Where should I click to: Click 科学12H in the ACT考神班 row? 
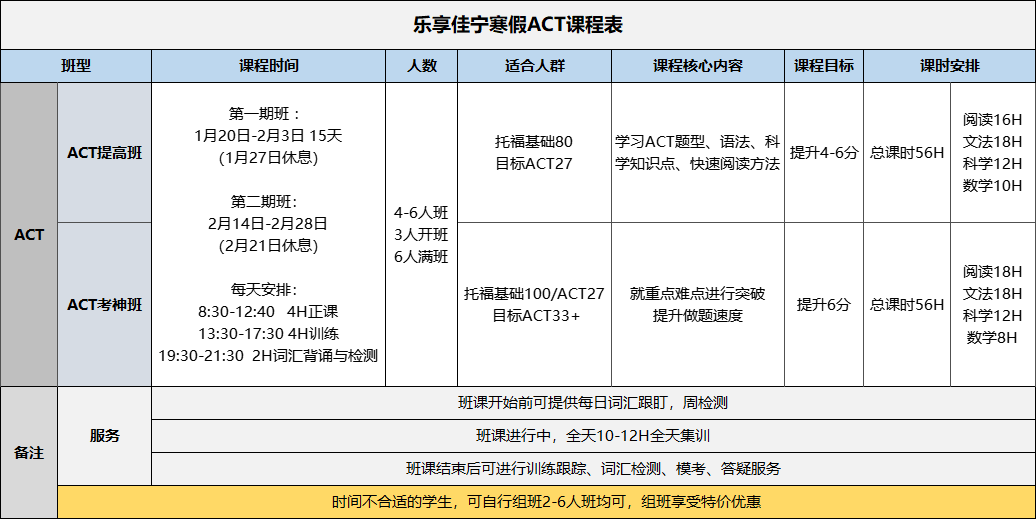coord(992,316)
